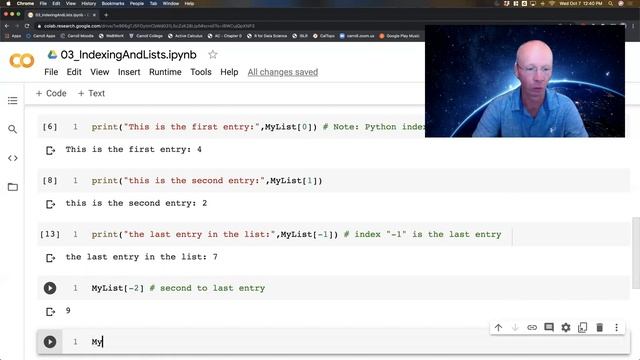
Task: Open a new Chrome tab
Action: (106, 15)
